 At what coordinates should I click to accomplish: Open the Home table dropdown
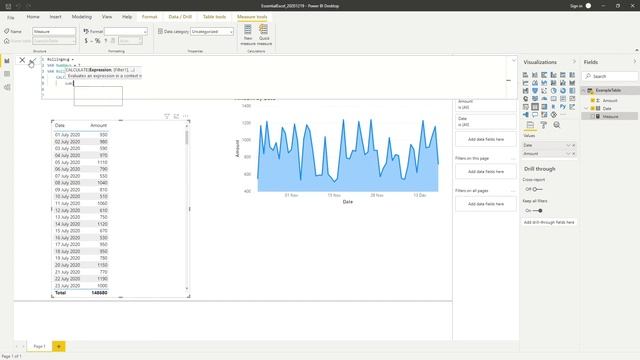click(54, 41)
